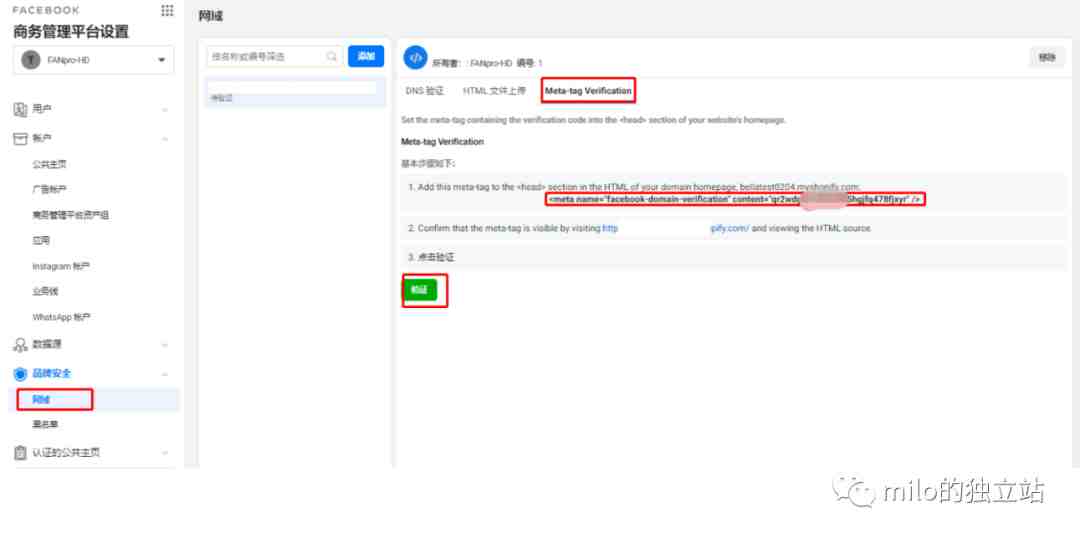Click the 基本步骤如下 text
This screenshot has height=539, width=1080.
[x=428, y=164]
